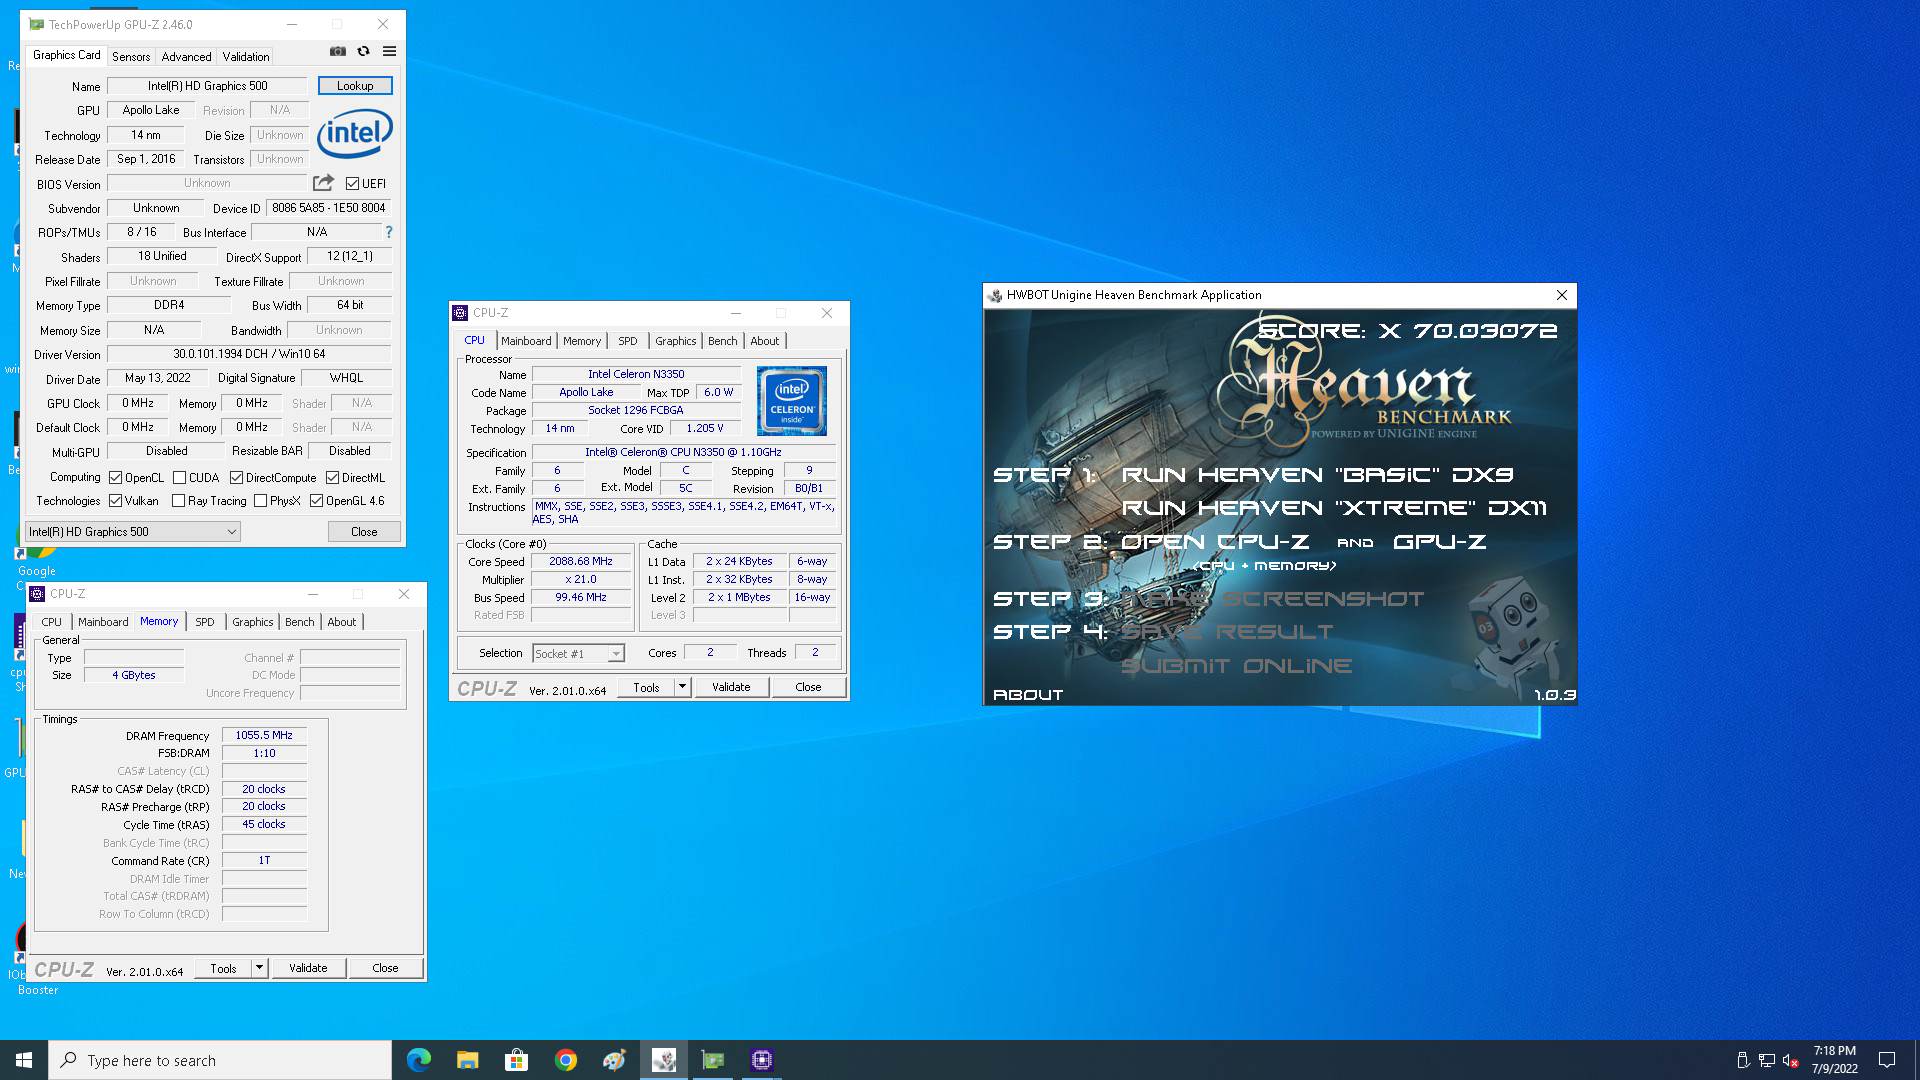Click the CPU-Z taskbar icon
Viewport: 1920px width, 1080px height.
click(x=761, y=1060)
